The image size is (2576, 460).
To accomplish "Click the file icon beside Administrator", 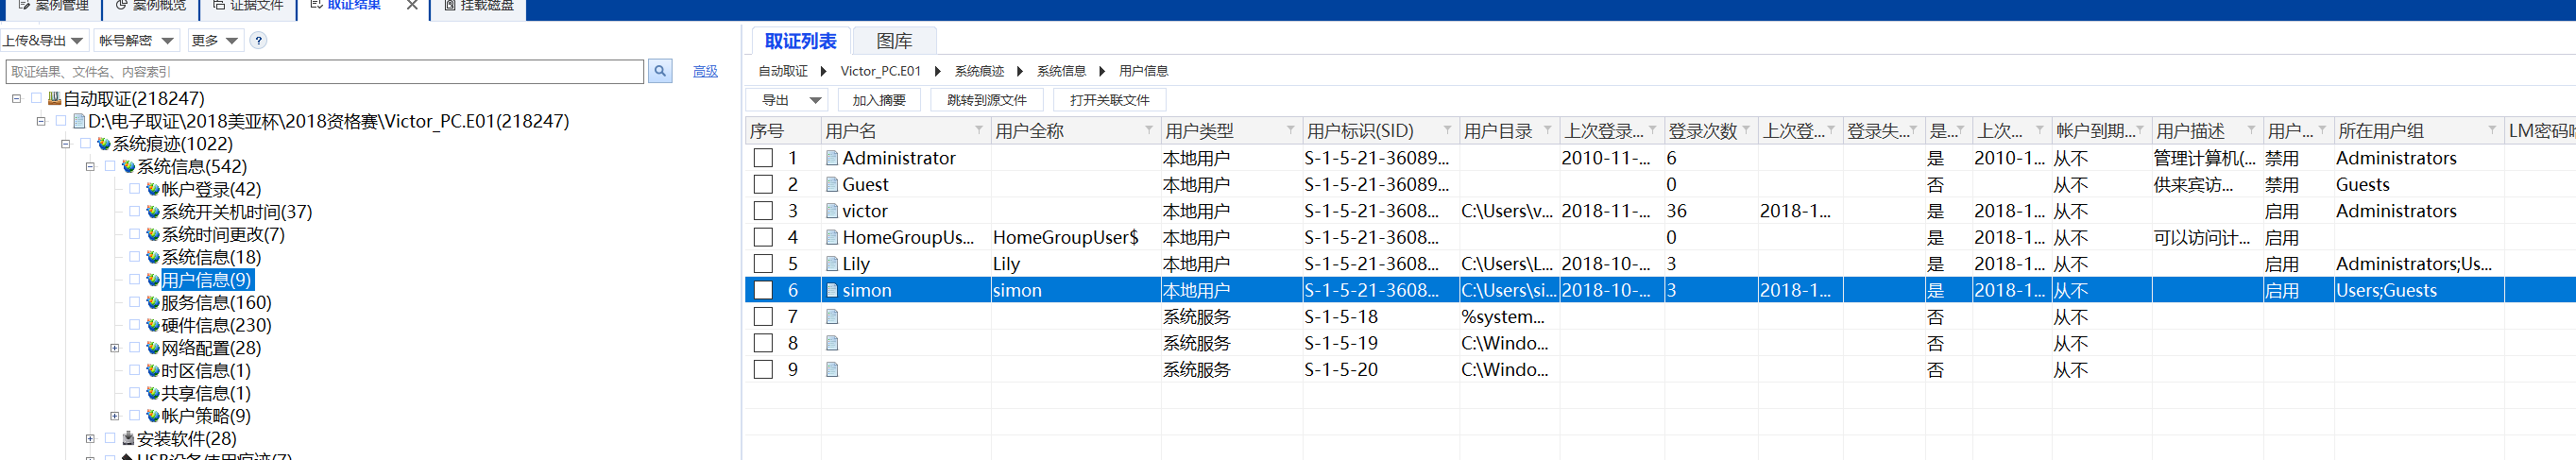I will (832, 158).
